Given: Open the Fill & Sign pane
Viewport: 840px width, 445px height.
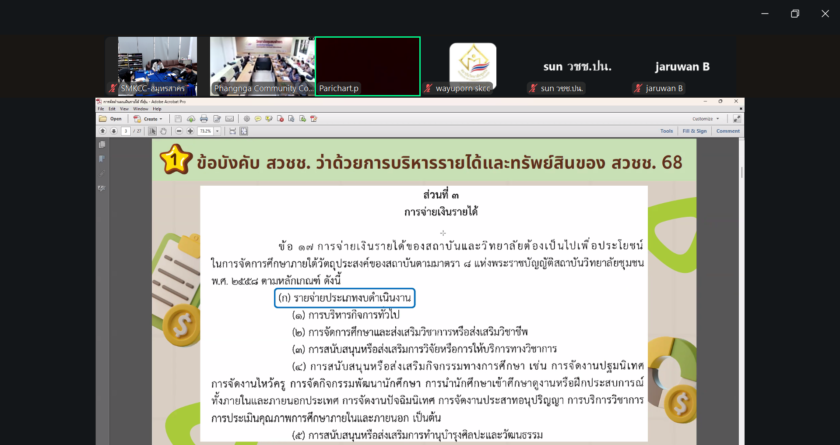Looking at the screenshot, I should pyautogui.click(x=694, y=131).
